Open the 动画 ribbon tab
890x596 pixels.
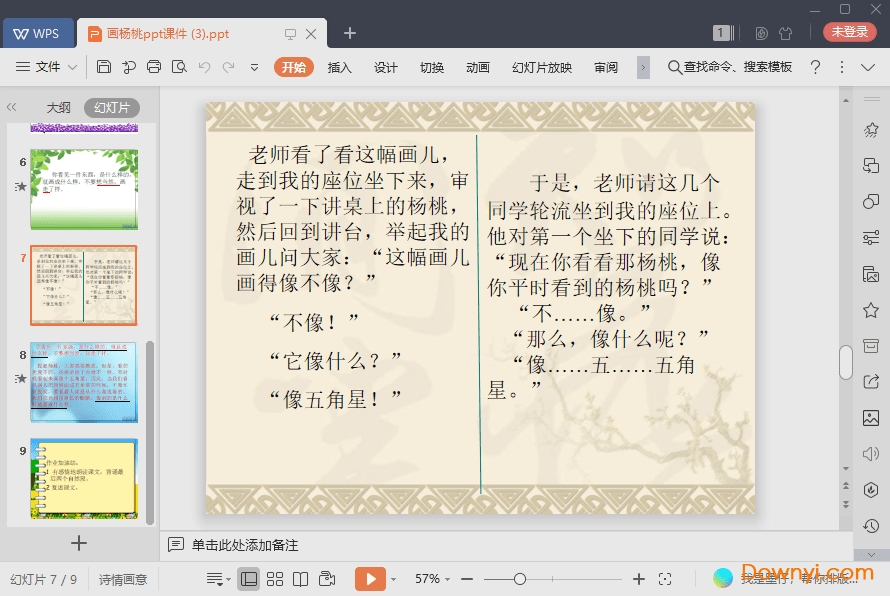(x=478, y=67)
